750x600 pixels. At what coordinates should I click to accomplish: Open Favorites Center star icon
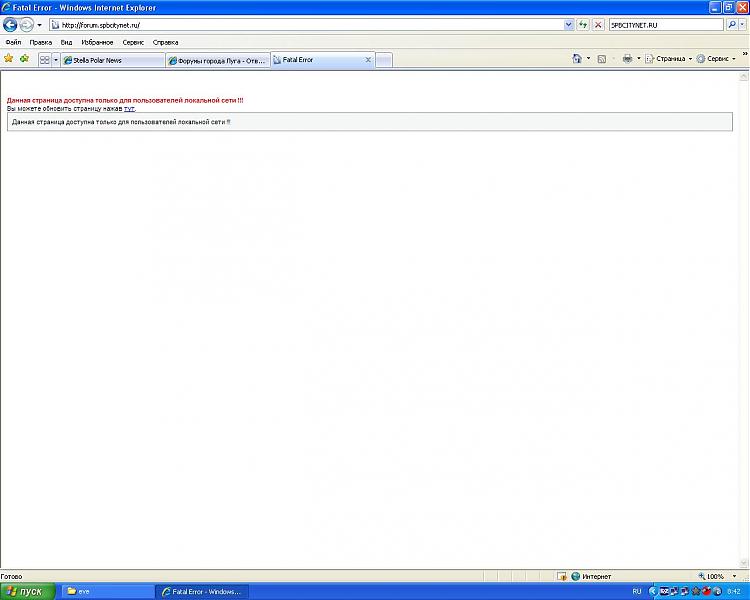[x=9, y=59]
